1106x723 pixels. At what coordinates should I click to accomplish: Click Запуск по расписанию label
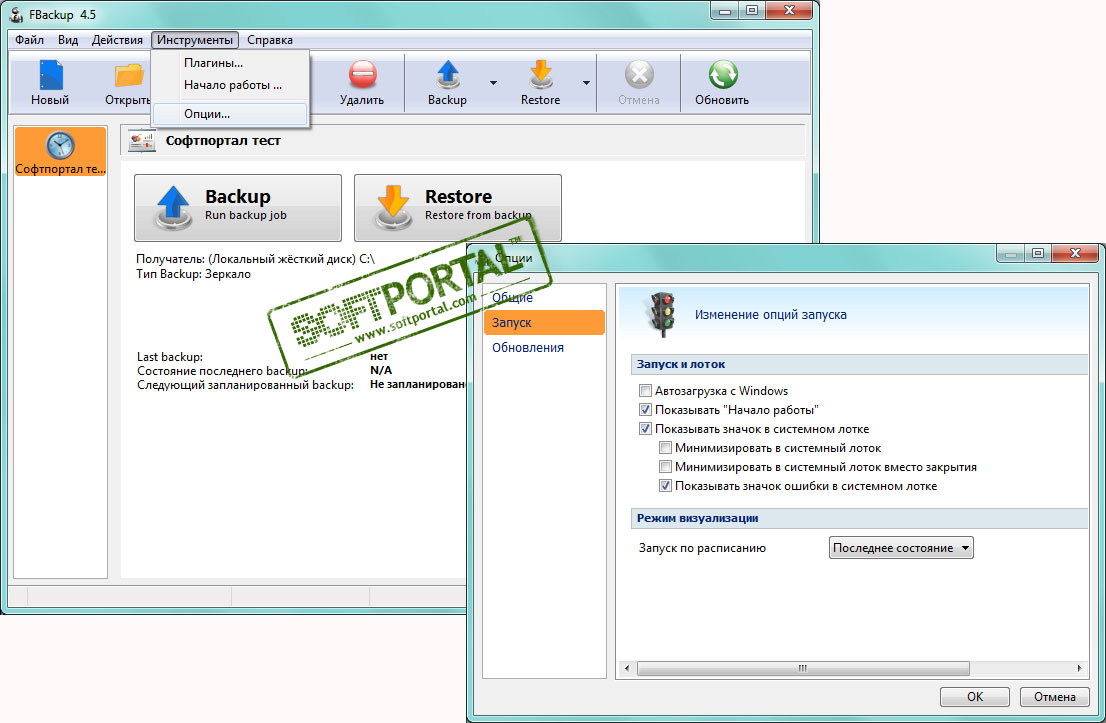(702, 548)
